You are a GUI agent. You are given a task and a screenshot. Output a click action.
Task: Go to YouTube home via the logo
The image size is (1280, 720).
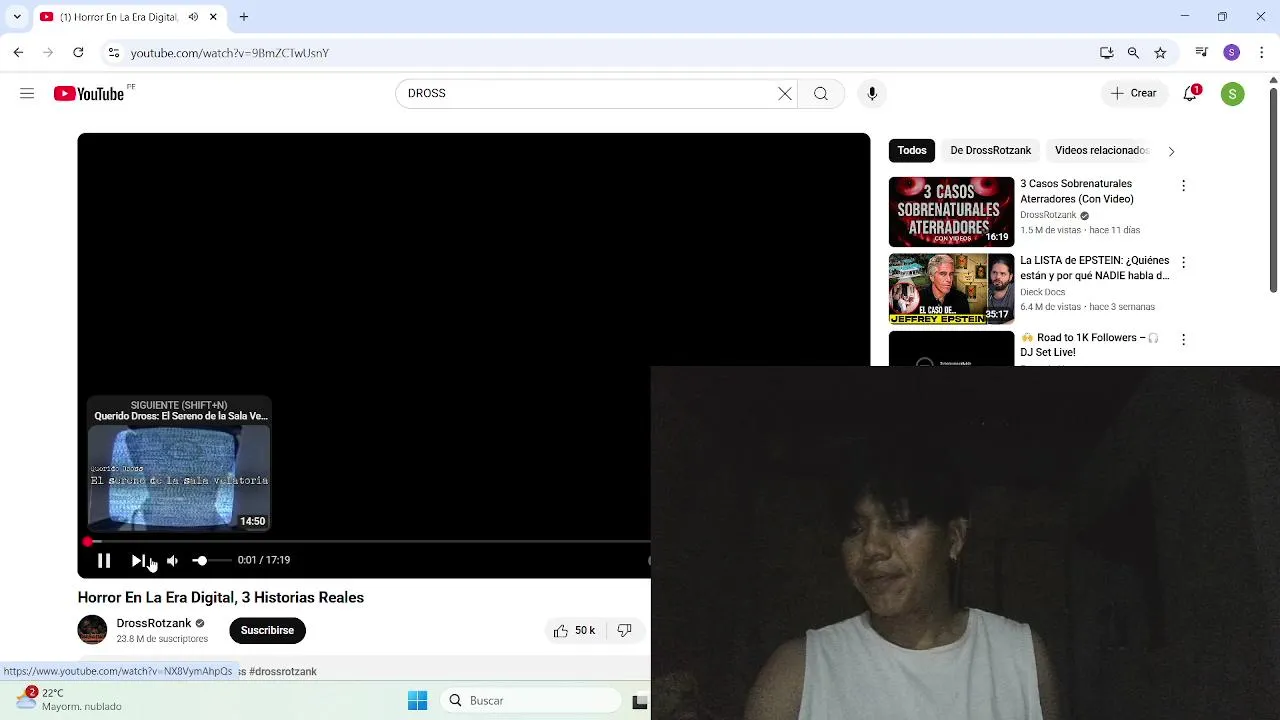click(90, 93)
